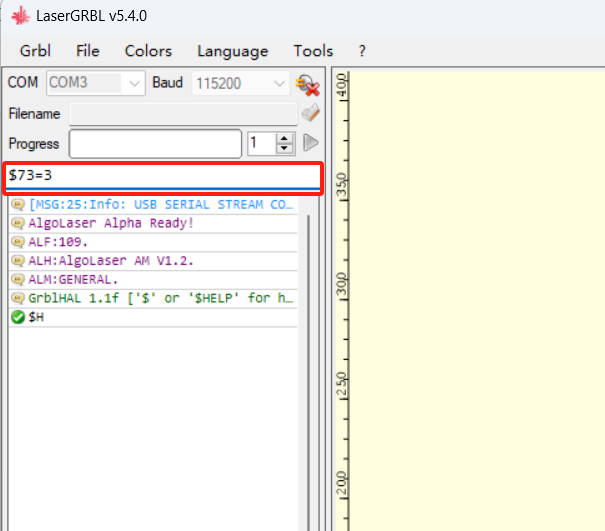
Task: Open the Grbl menu
Action: click(35, 51)
